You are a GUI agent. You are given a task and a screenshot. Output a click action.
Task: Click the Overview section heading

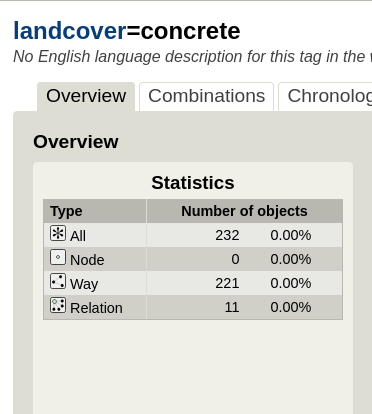(x=76, y=142)
